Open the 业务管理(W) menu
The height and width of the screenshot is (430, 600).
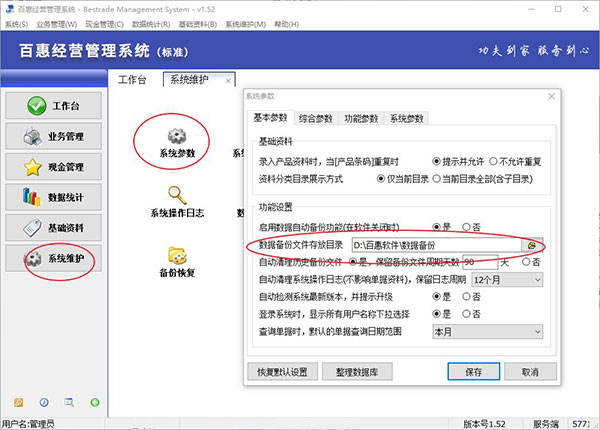pyautogui.click(x=57, y=24)
